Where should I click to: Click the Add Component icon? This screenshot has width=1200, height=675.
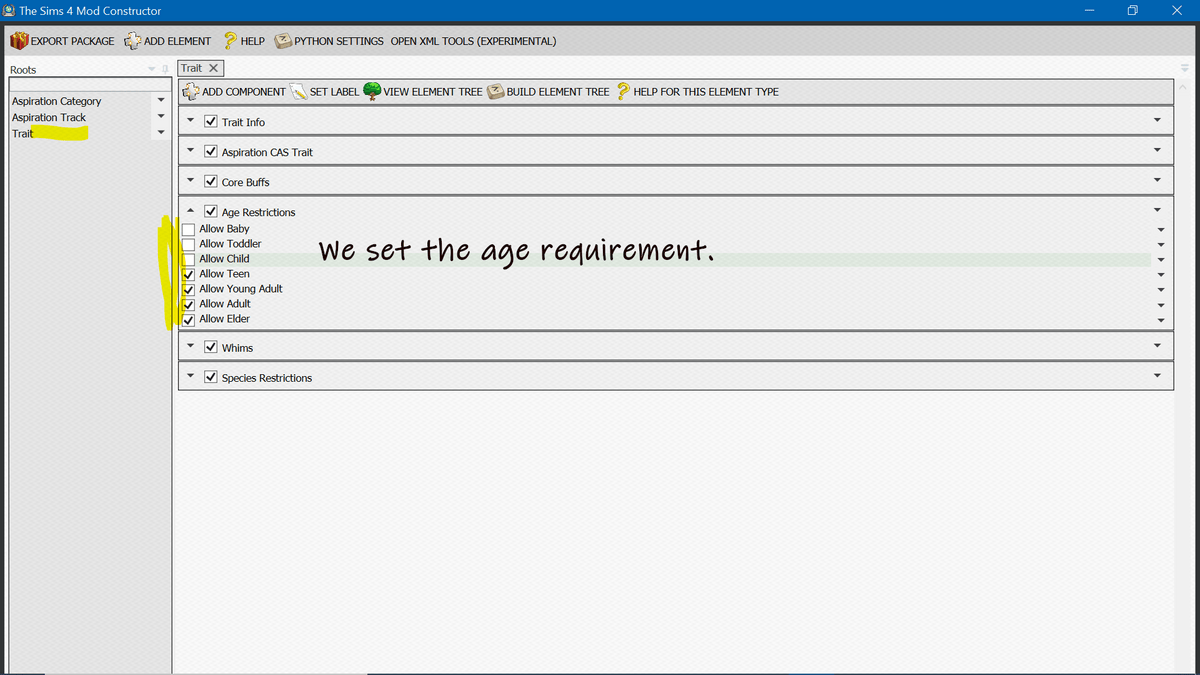coord(189,91)
